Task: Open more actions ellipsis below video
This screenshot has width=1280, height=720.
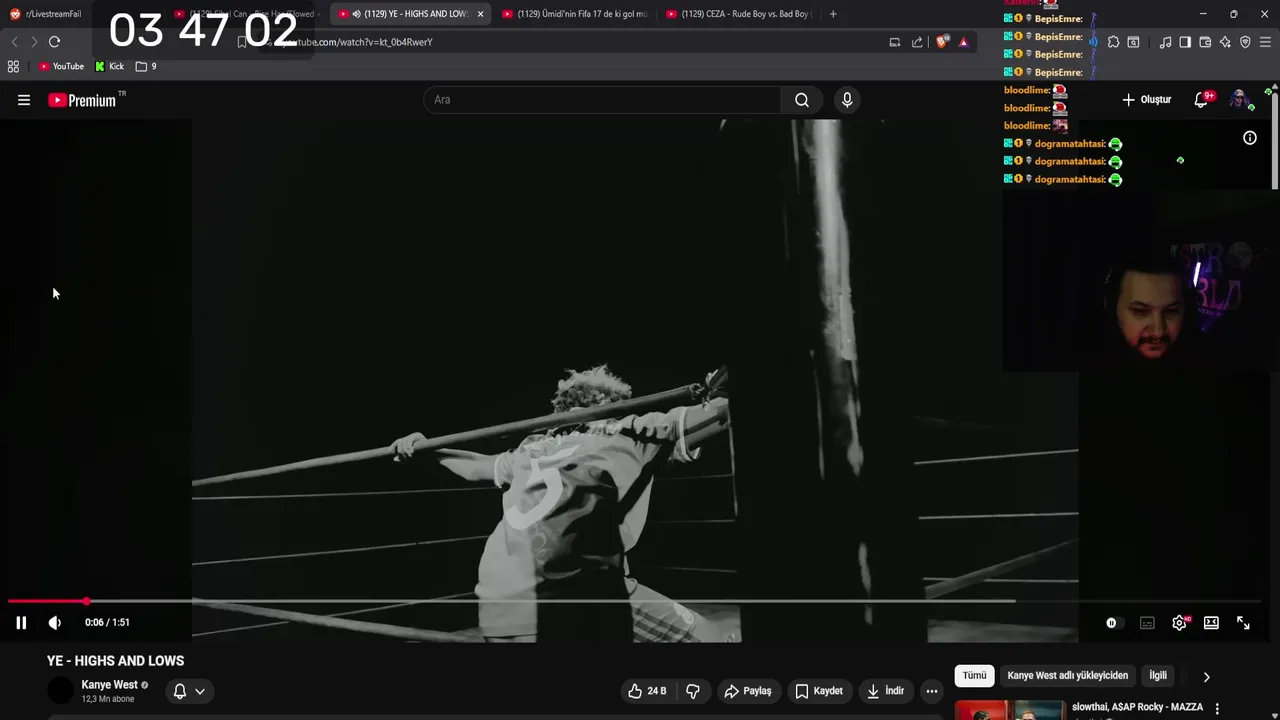Action: 932,691
